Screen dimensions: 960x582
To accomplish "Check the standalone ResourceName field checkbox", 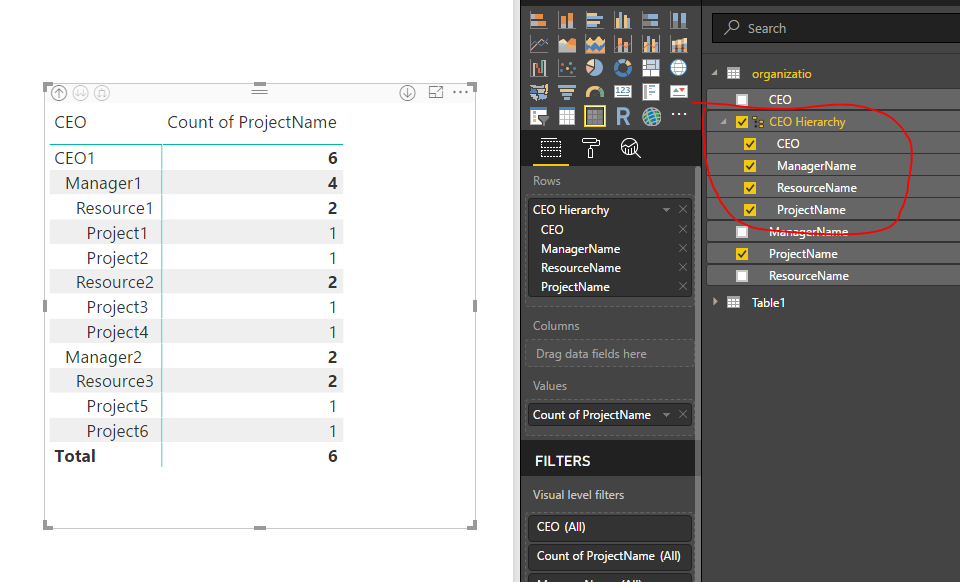I will tap(742, 276).
